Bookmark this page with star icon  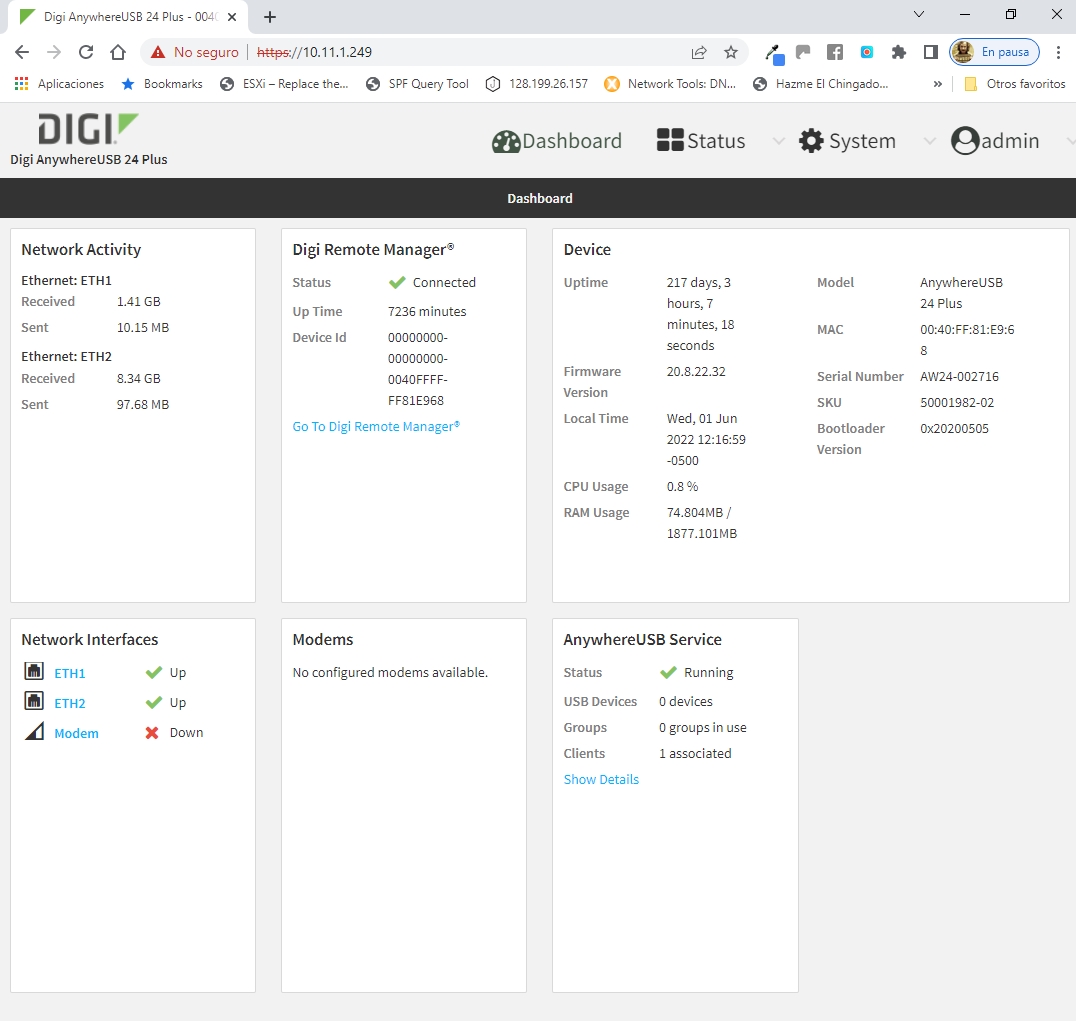(731, 52)
